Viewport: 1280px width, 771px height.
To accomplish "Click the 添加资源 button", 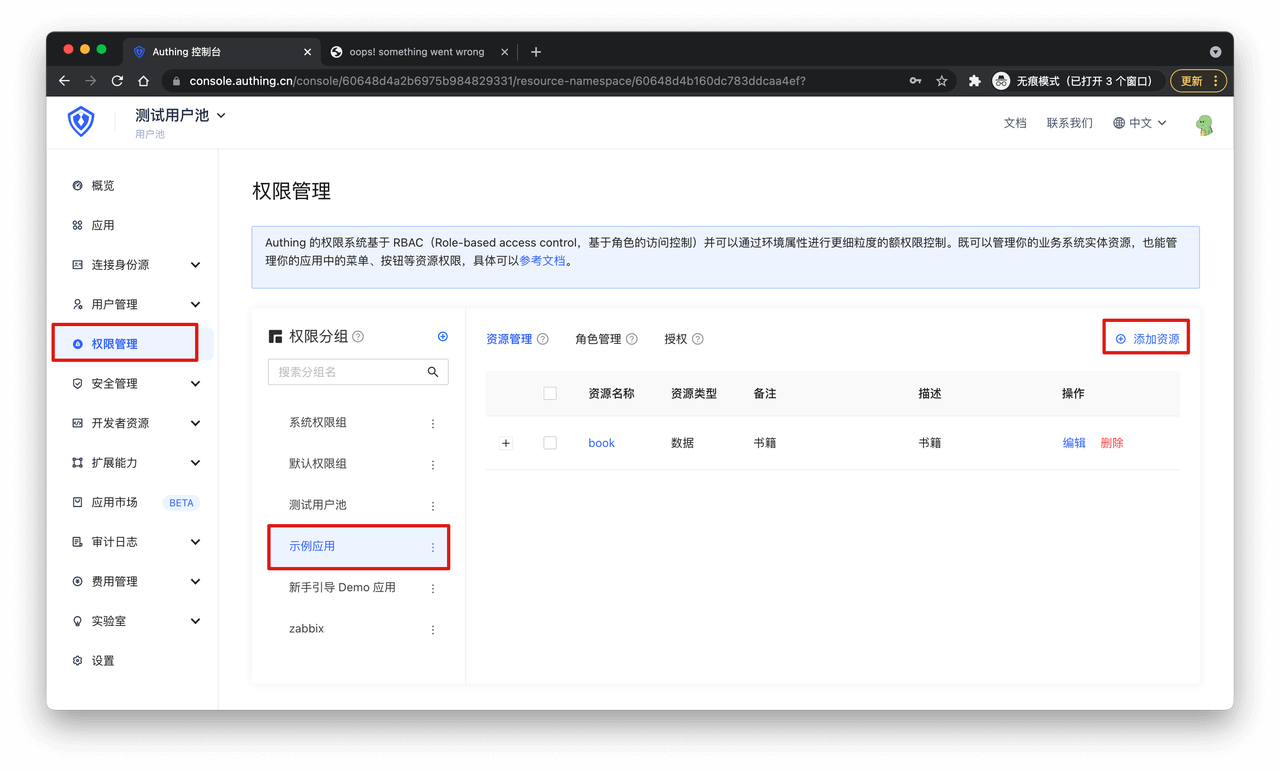I will tap(1147, 339).
